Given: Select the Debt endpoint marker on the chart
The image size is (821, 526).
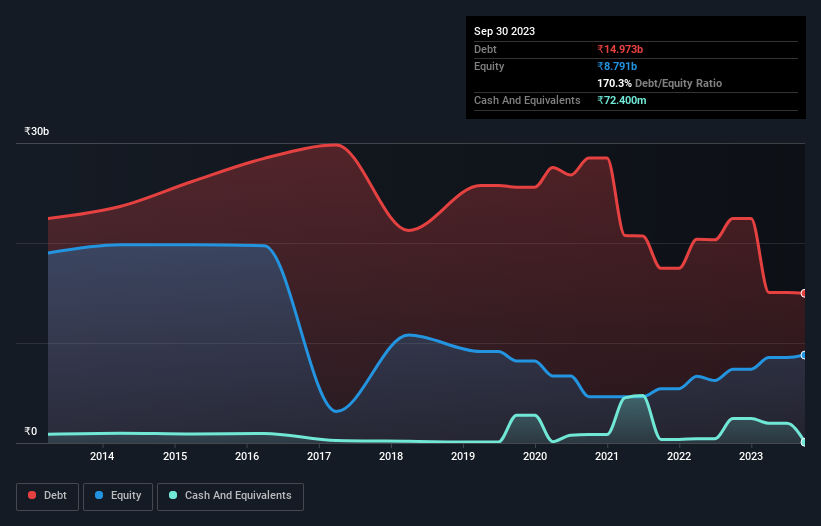Looking at the screenshot, I should (x=804, y=293).
